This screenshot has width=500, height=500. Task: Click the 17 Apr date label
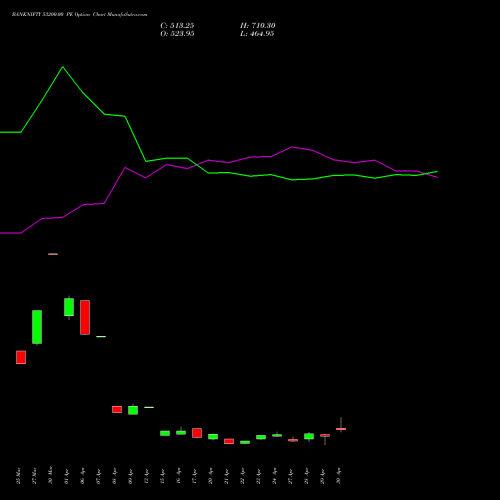pos(194,476)
